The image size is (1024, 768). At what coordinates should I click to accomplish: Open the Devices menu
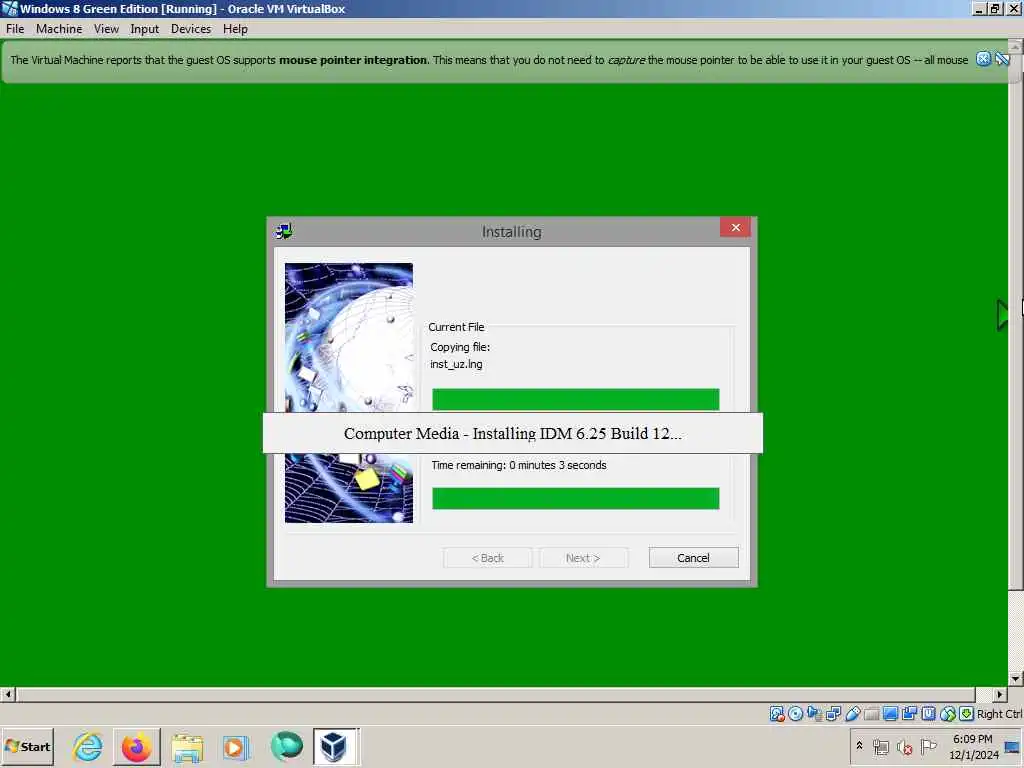pos(191,29)
